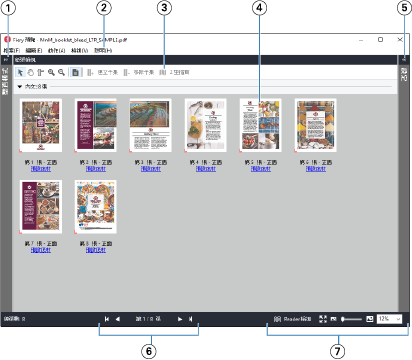Click the zoom out magnifier tool
This screenshot has height=360, width=412.
pyautogui.click(x=61, y=72)
